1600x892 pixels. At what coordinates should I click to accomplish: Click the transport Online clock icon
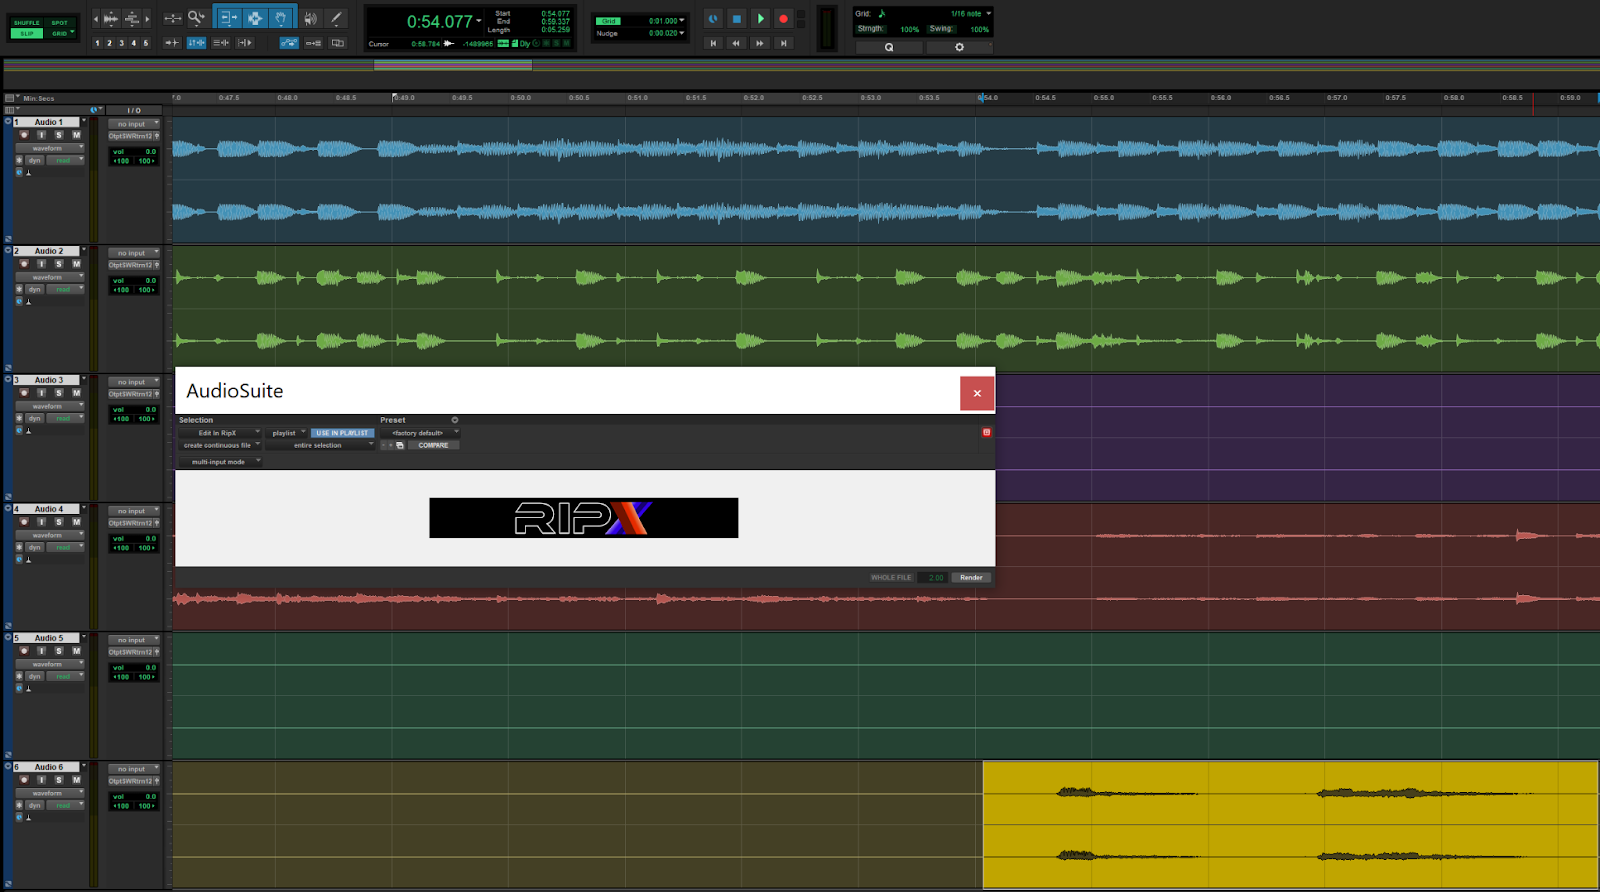(x=713, y=18)
